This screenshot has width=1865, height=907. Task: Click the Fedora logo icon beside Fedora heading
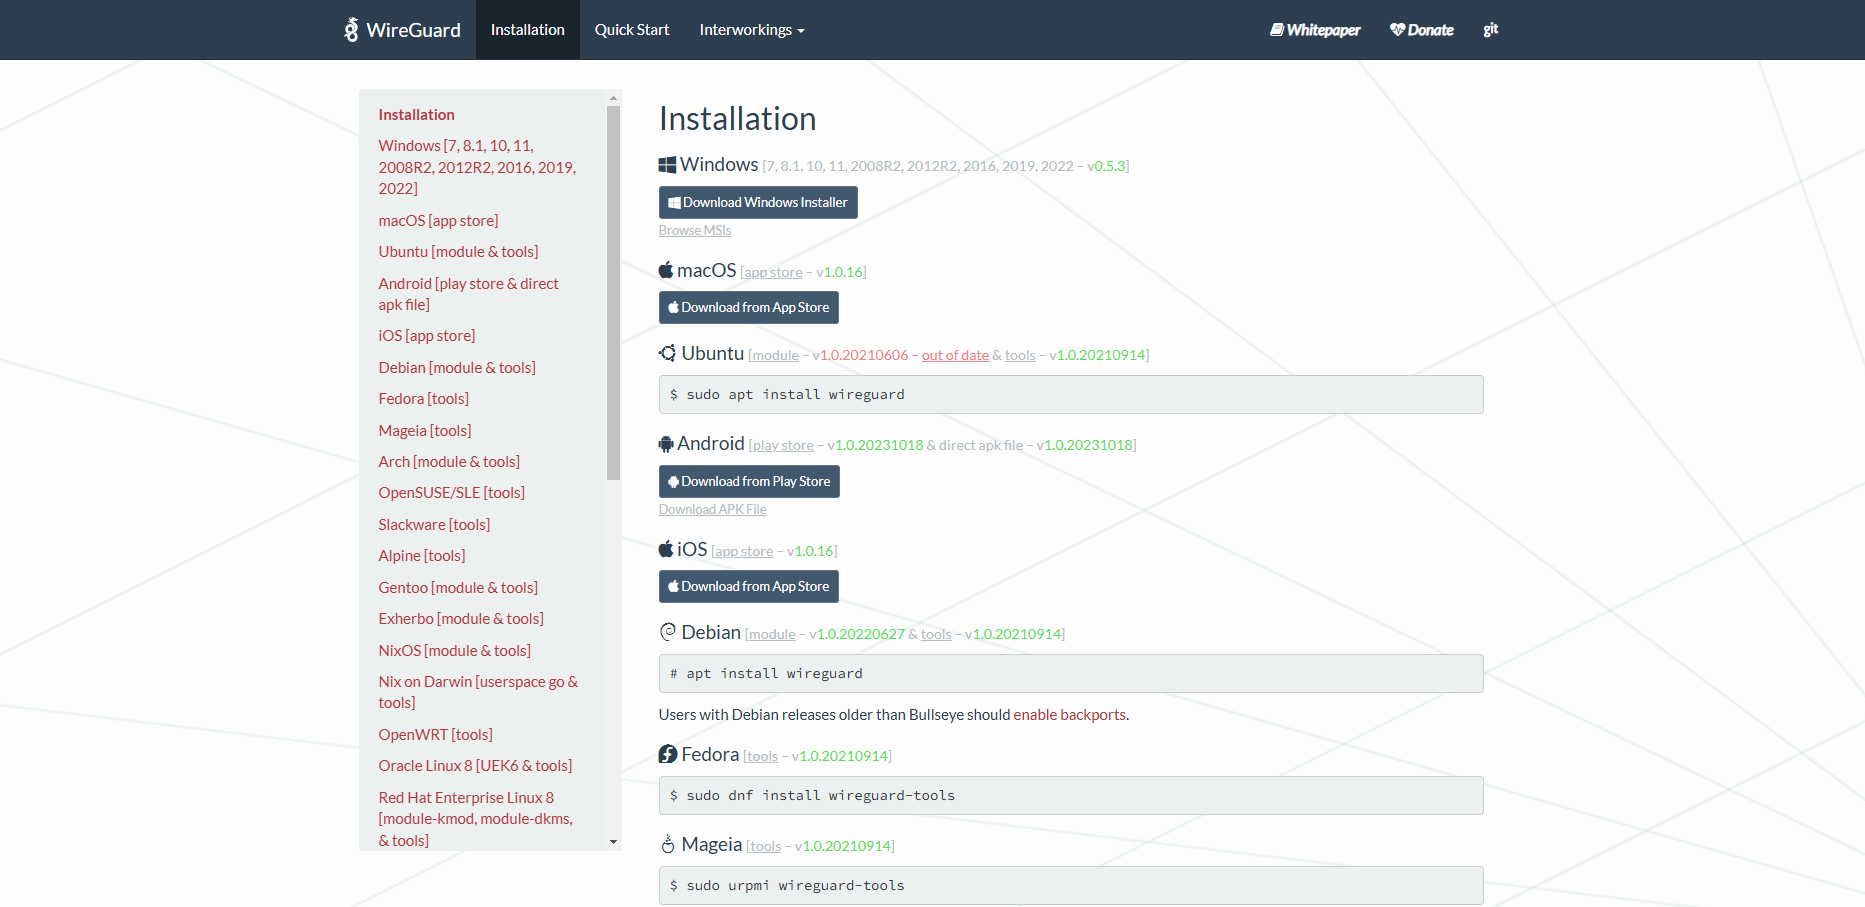tap(668, 754)
